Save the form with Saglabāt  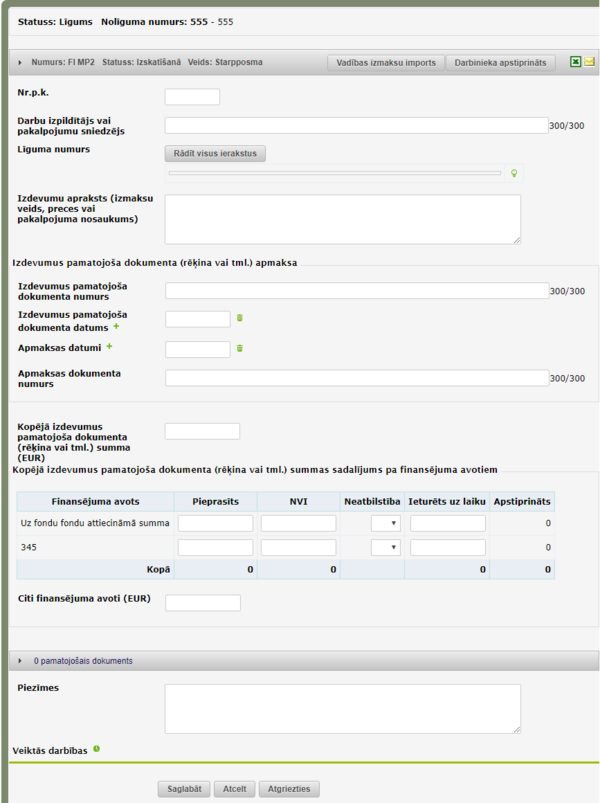click(184, 789)
